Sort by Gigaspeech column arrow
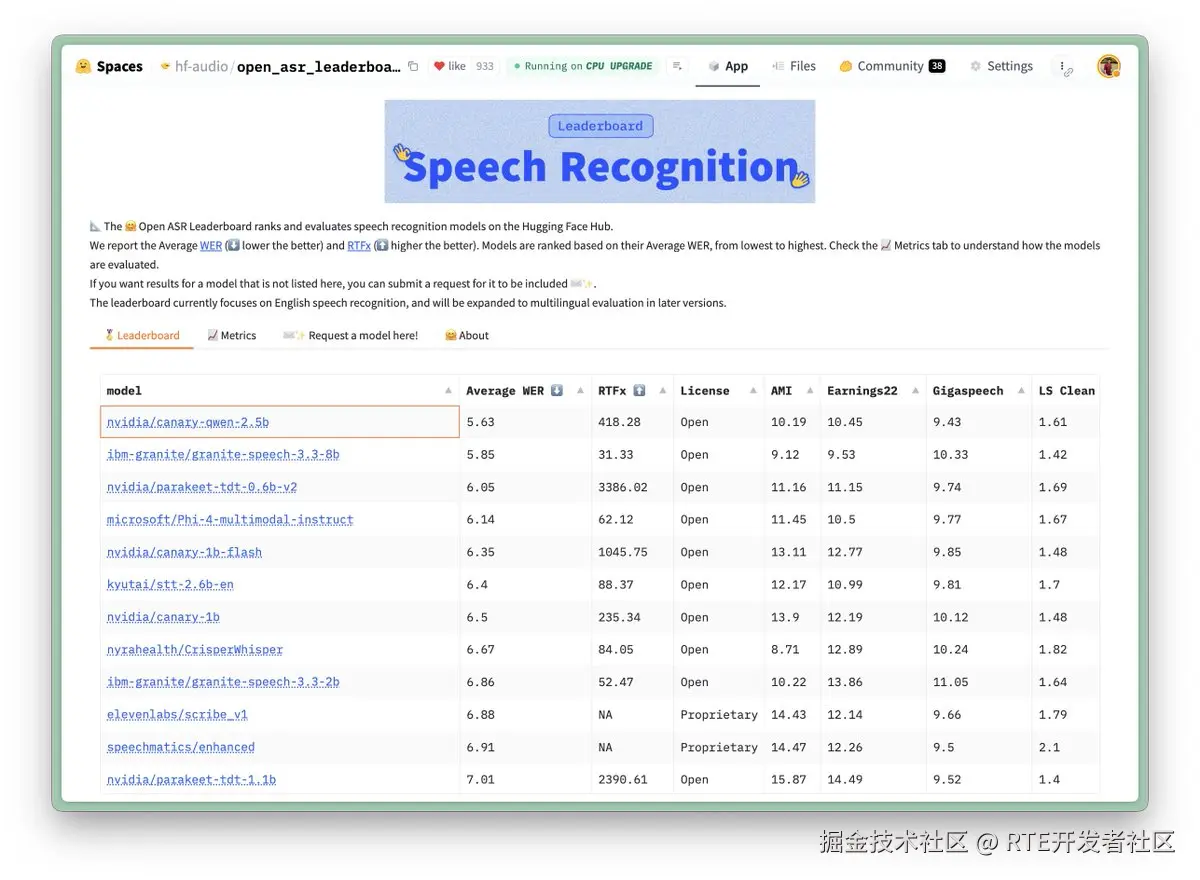Screen dimensions: 1200x880 [1021, 391]
